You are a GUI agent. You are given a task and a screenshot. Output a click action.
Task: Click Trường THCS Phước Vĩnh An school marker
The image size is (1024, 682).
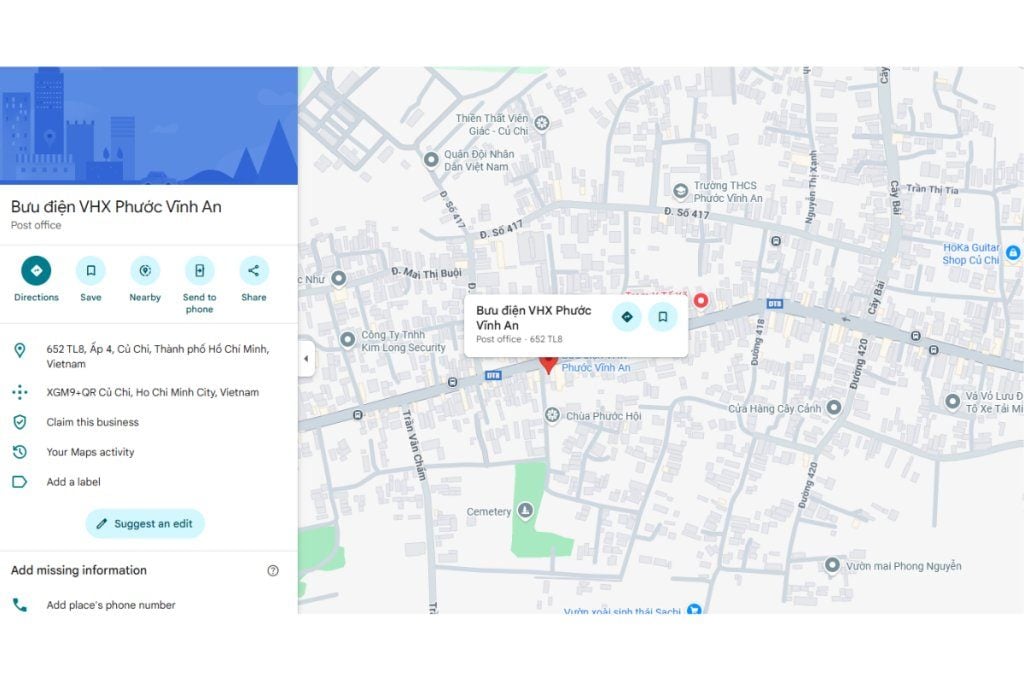(680, 191)
